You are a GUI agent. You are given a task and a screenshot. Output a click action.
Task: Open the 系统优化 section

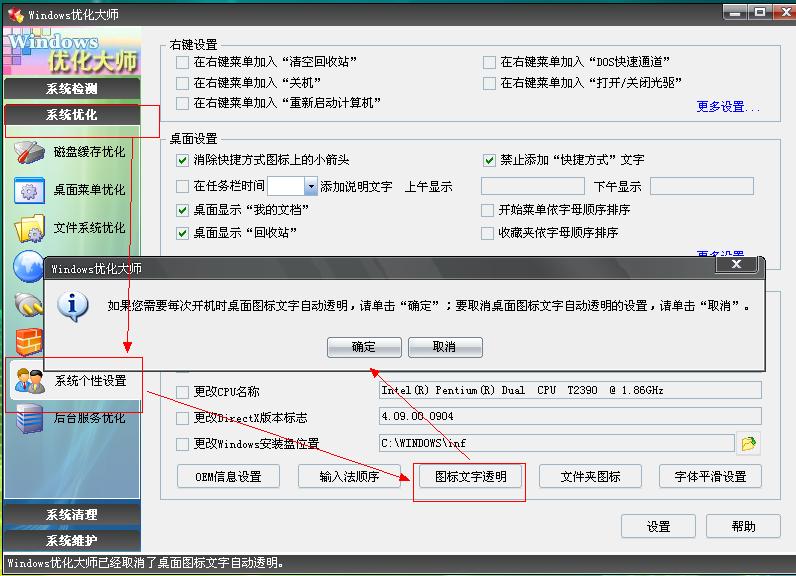pos(72,115)
